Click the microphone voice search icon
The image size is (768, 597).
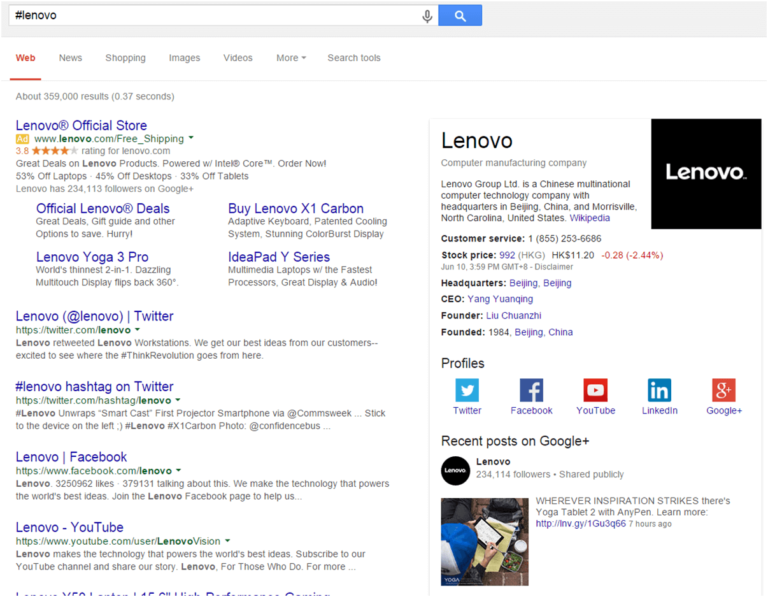pyautogui.click(x=427, y=16)
